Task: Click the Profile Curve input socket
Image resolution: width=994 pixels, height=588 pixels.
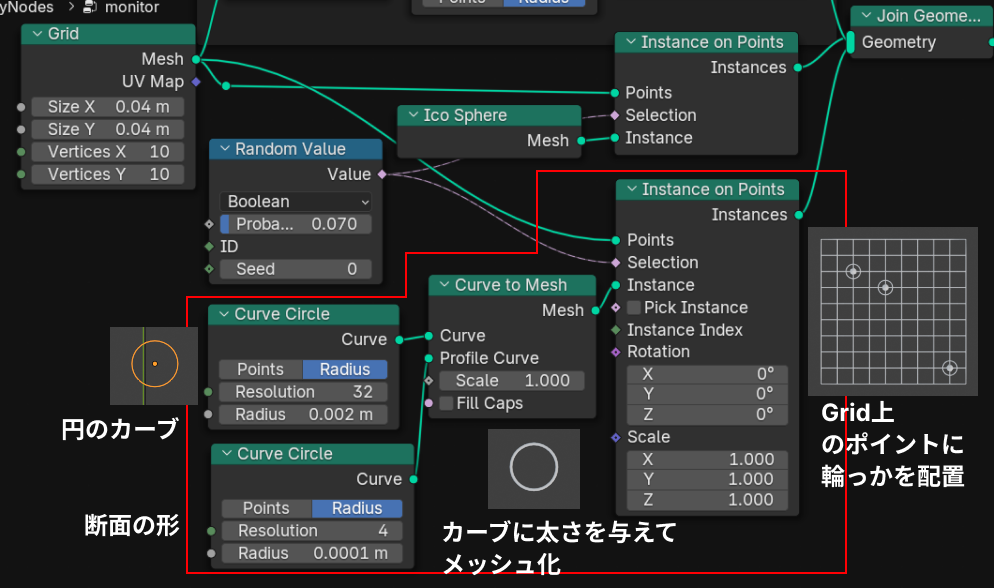Action: (x=429, y=358)
